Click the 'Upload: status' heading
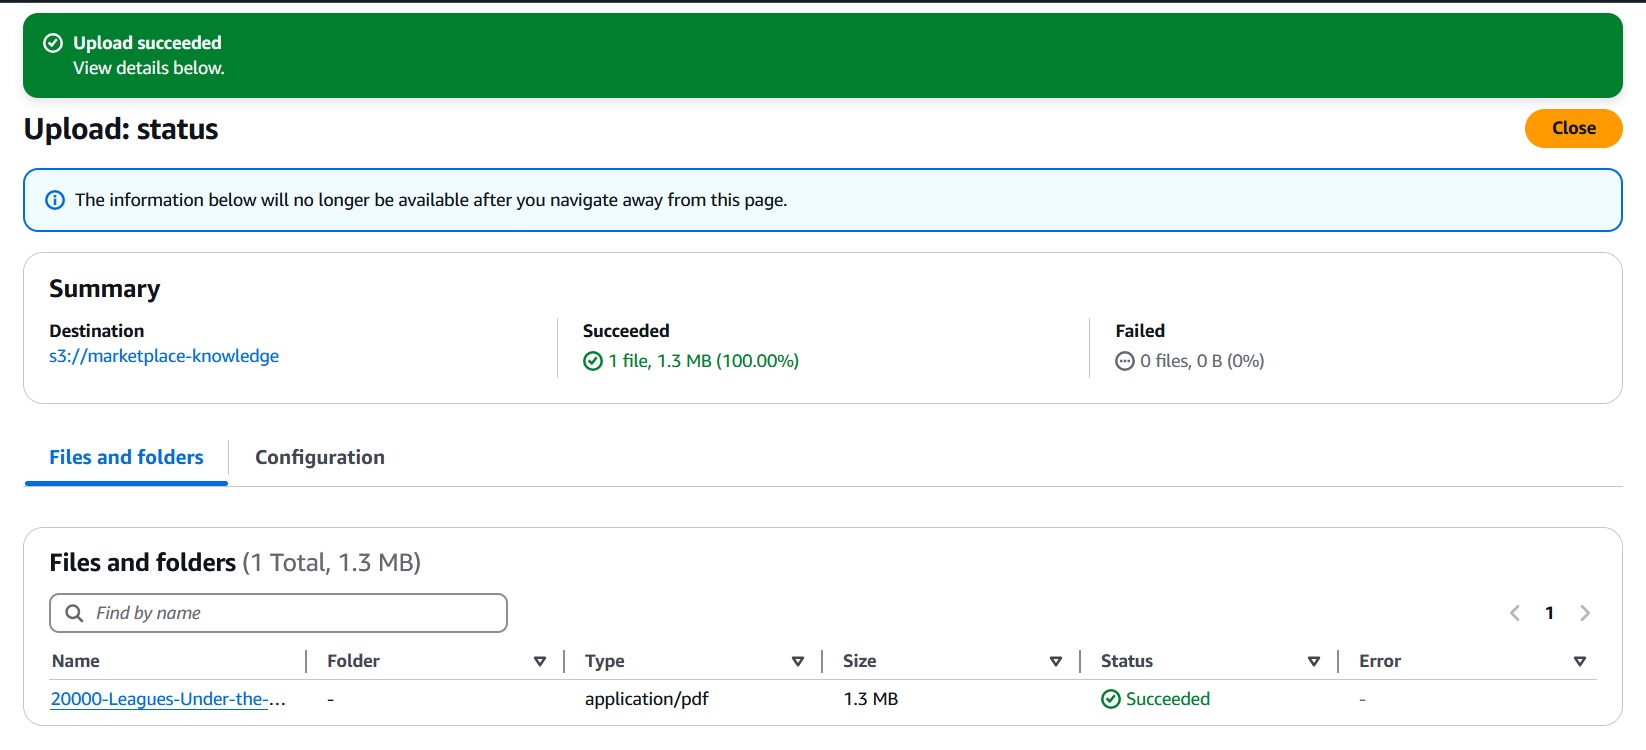The image size is (1646, 750). point(121,129)
